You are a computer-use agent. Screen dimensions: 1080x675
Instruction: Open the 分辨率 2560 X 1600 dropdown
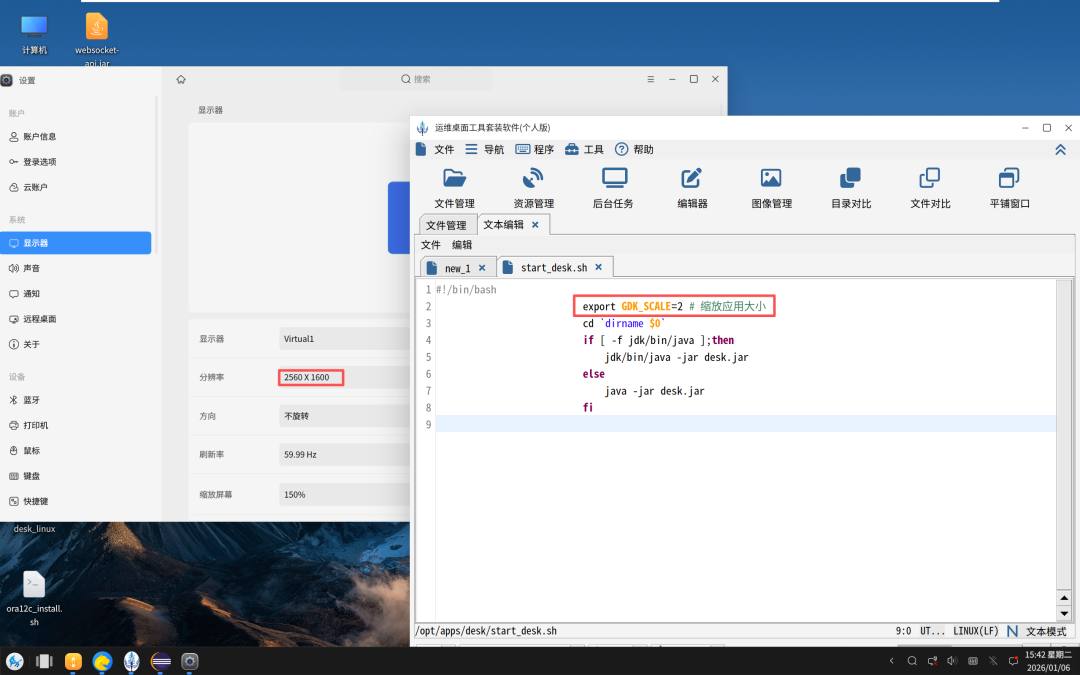[x=344, y=377]
